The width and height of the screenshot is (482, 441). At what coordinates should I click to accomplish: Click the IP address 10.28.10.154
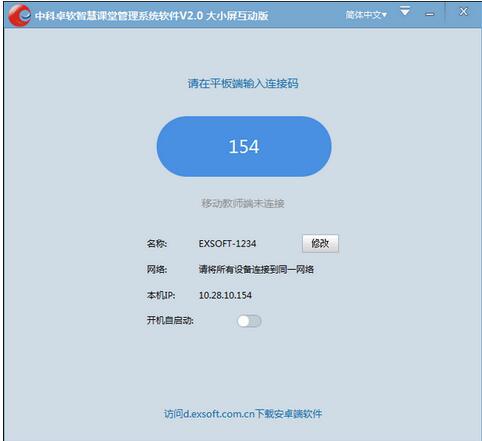tap(225, 295)
